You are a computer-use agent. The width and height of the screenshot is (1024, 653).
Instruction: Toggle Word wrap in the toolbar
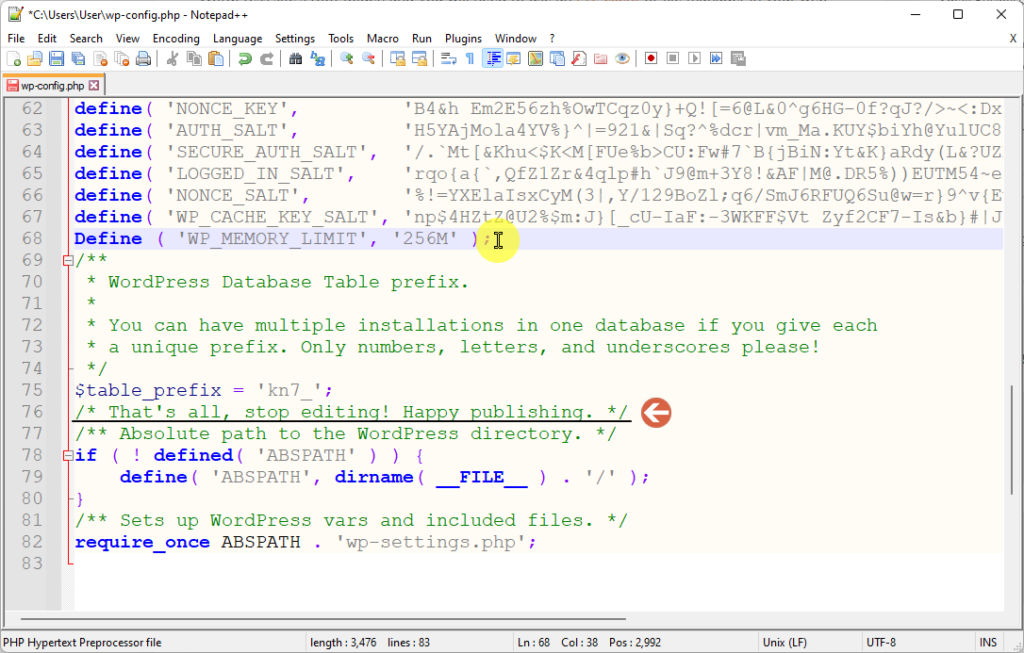point(449,59)
